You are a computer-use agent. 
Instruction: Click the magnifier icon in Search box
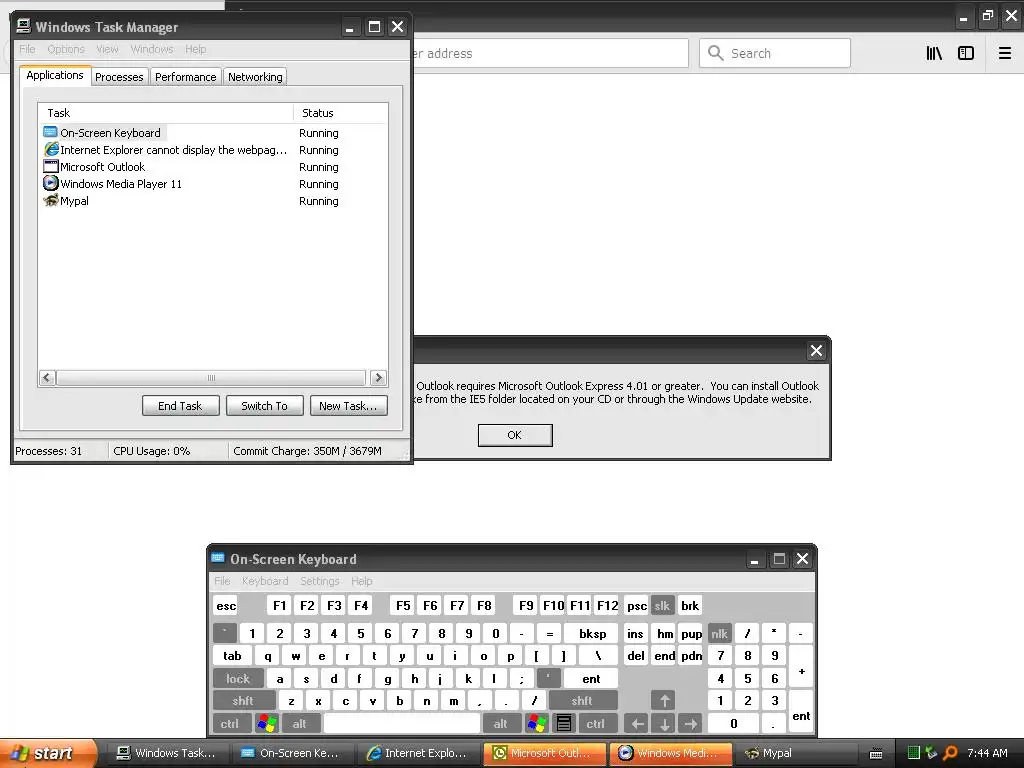[716, 53]
